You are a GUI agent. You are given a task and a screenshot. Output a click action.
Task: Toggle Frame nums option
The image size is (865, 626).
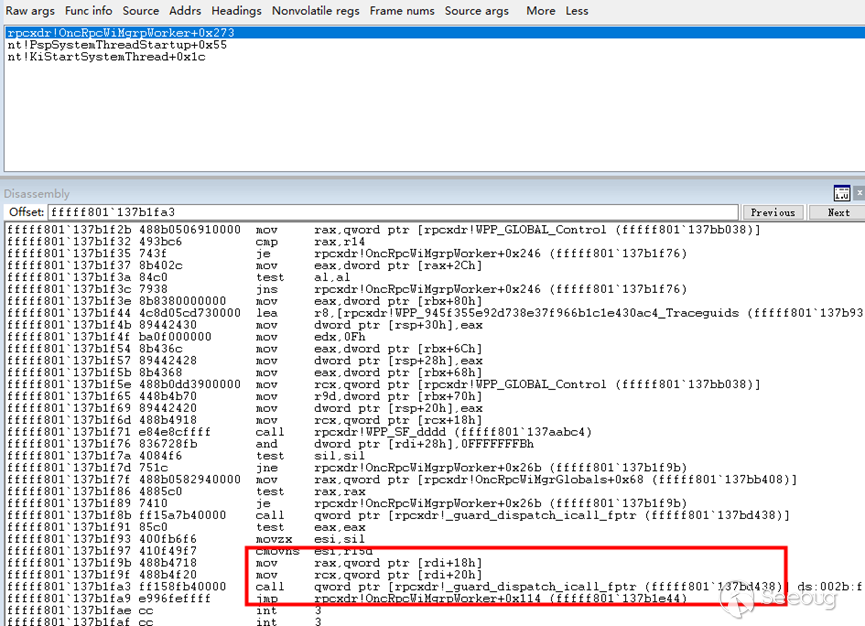(x=402, y=10)
